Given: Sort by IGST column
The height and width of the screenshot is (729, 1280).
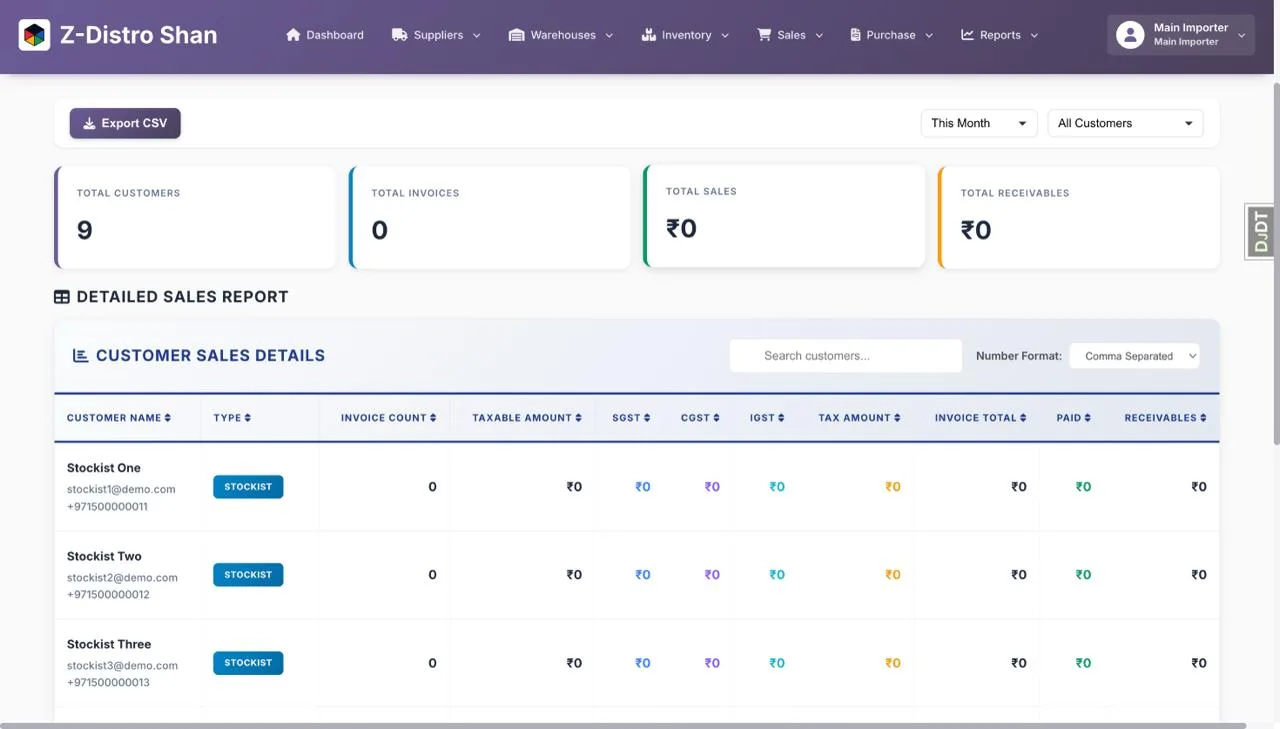Looking at the screenshot, I should [767, 418].
